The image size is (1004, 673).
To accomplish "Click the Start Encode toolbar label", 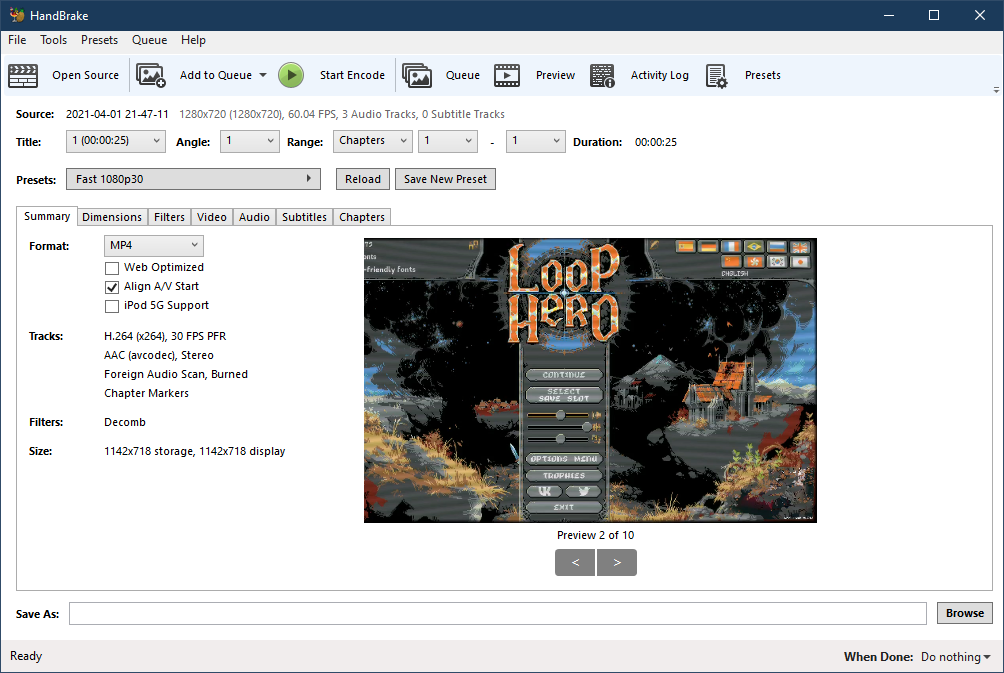I will [352, 76].
